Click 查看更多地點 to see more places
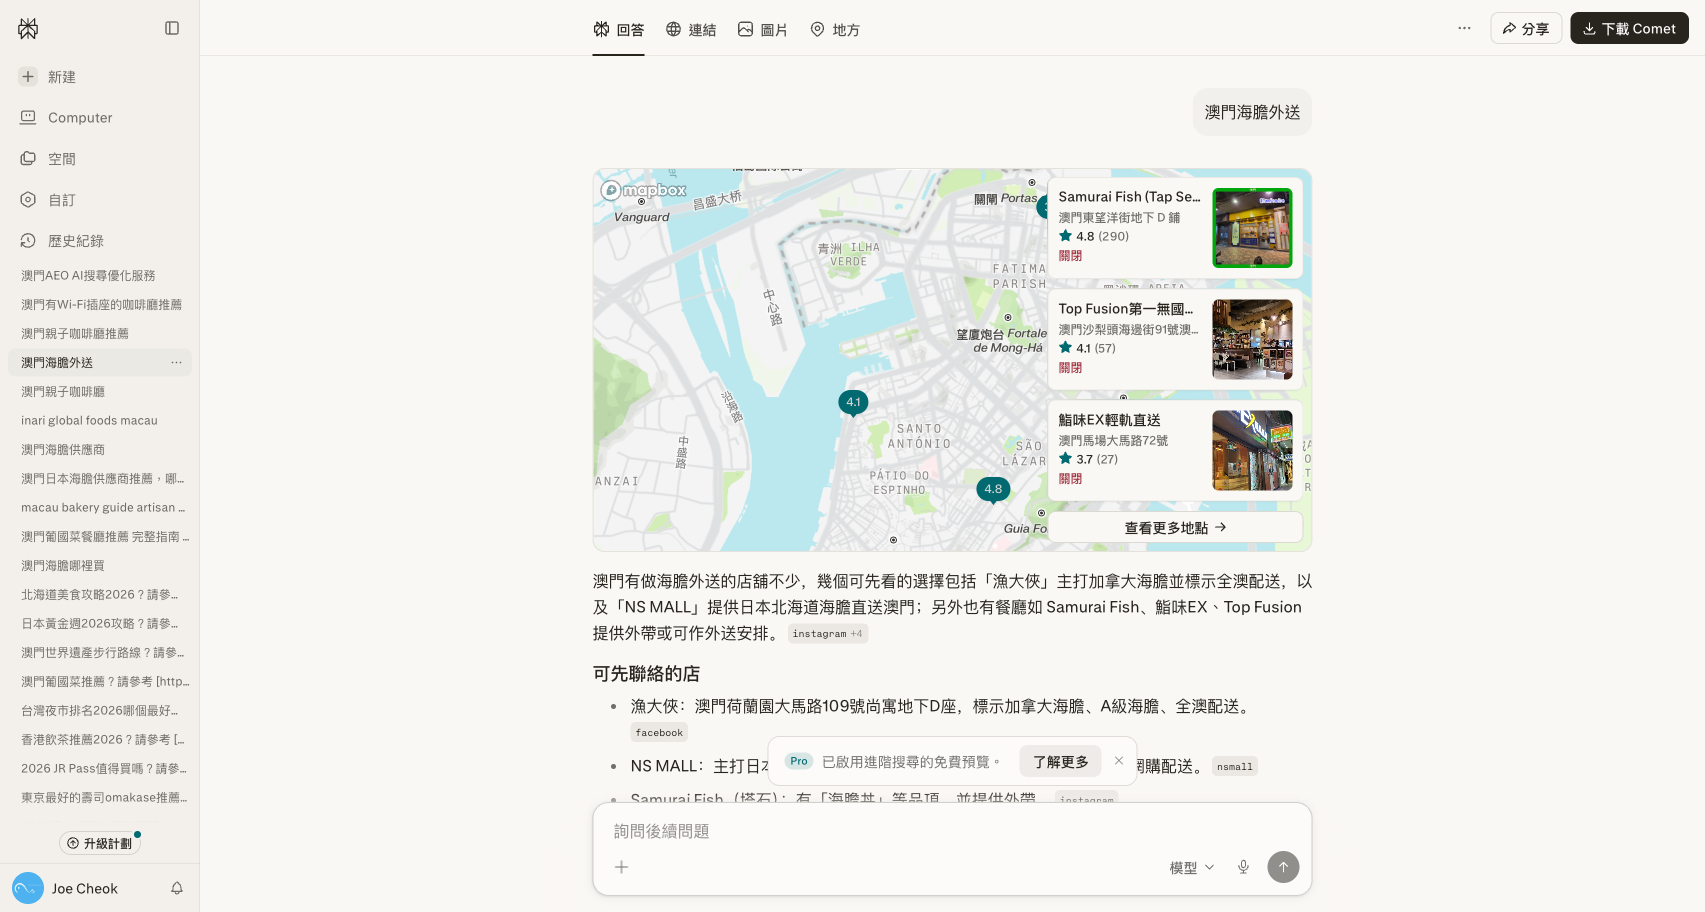The height and width of the screenshot is (912, 1705). pos(1175,527)
